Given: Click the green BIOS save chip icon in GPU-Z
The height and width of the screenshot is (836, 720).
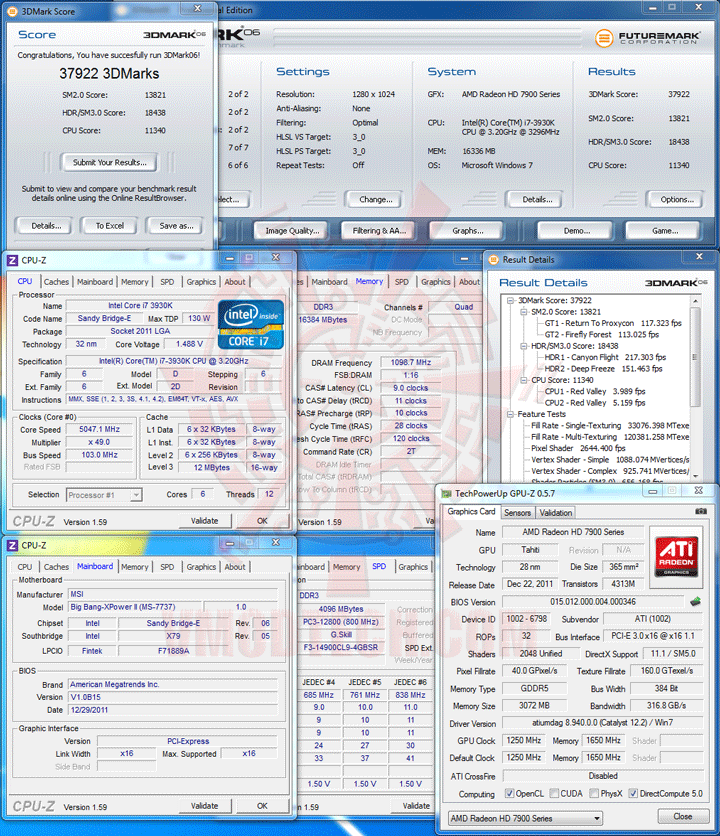Looking at the screenshot, I should [695, 601].
